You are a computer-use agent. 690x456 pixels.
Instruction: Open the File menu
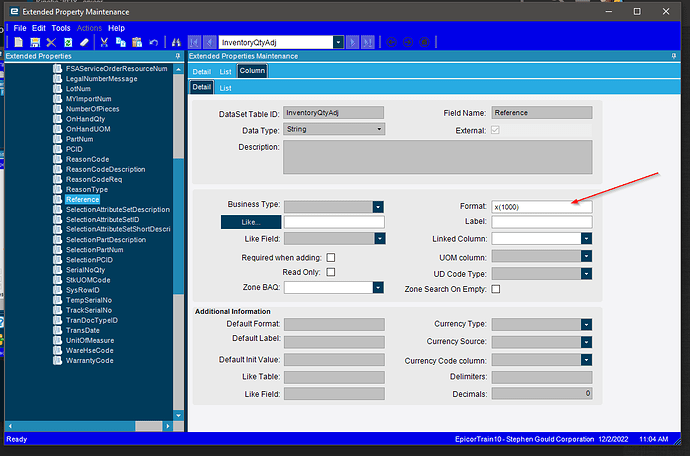(20, 28)
